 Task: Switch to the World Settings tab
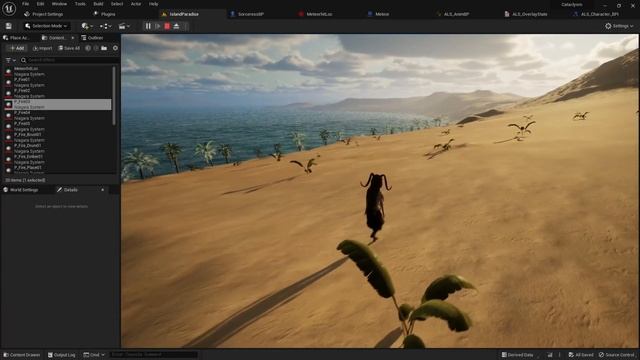21,190
